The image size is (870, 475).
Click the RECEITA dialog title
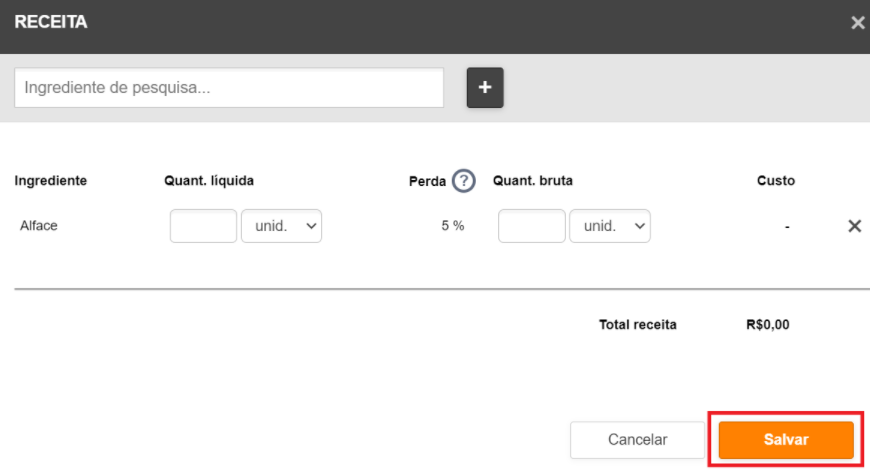(50, 22)
